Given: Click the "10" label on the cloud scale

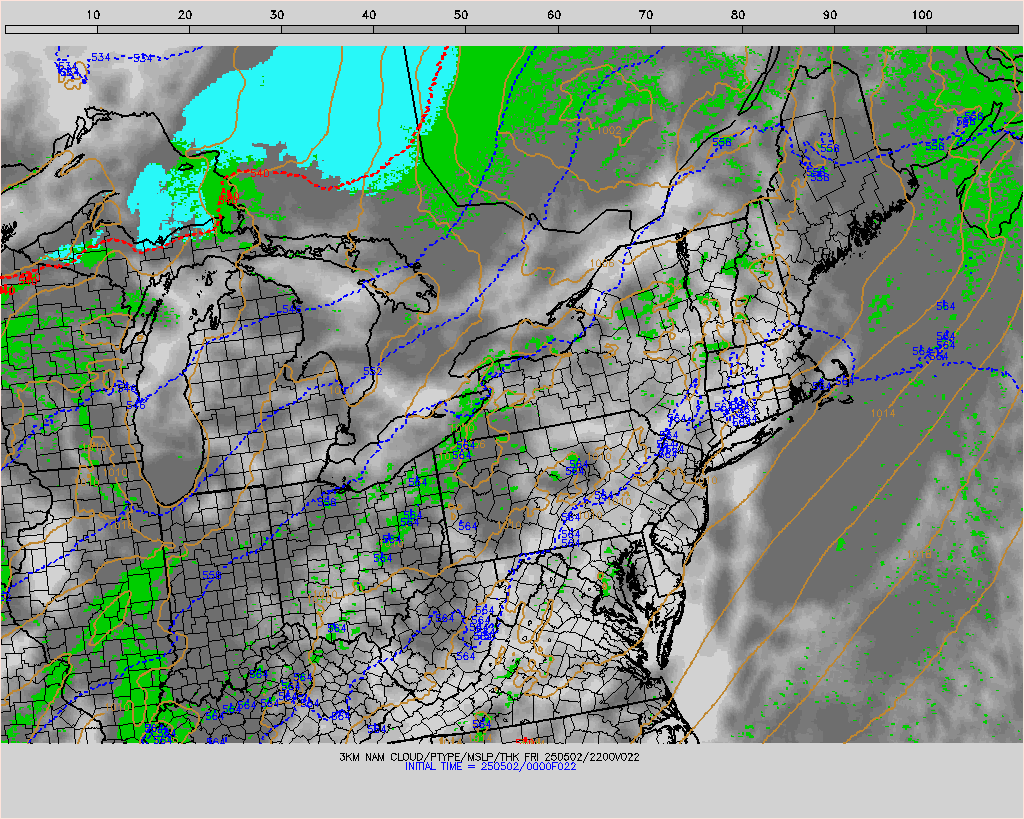Looking at the screenshot, I should pyautogui.click(x=93, y=14).
